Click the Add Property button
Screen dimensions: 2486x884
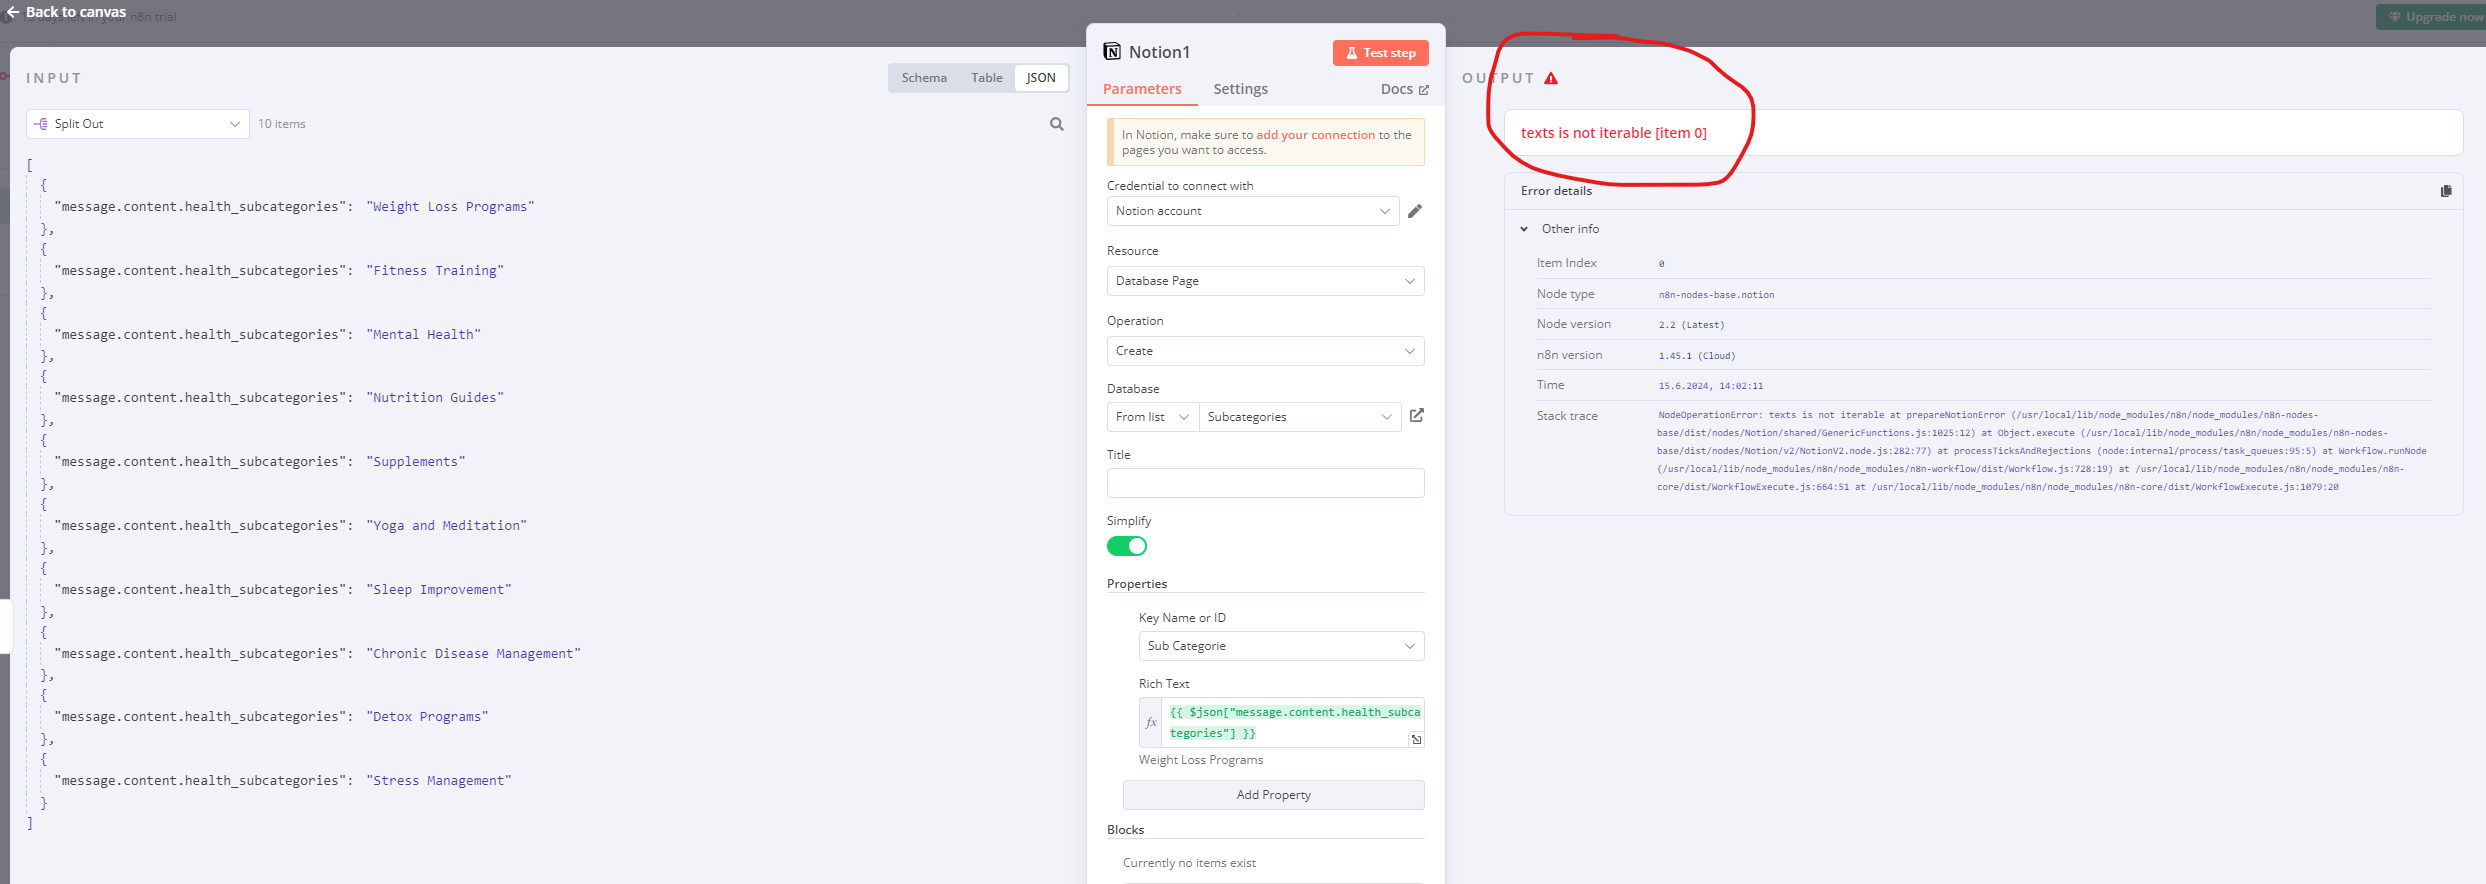1273,795
